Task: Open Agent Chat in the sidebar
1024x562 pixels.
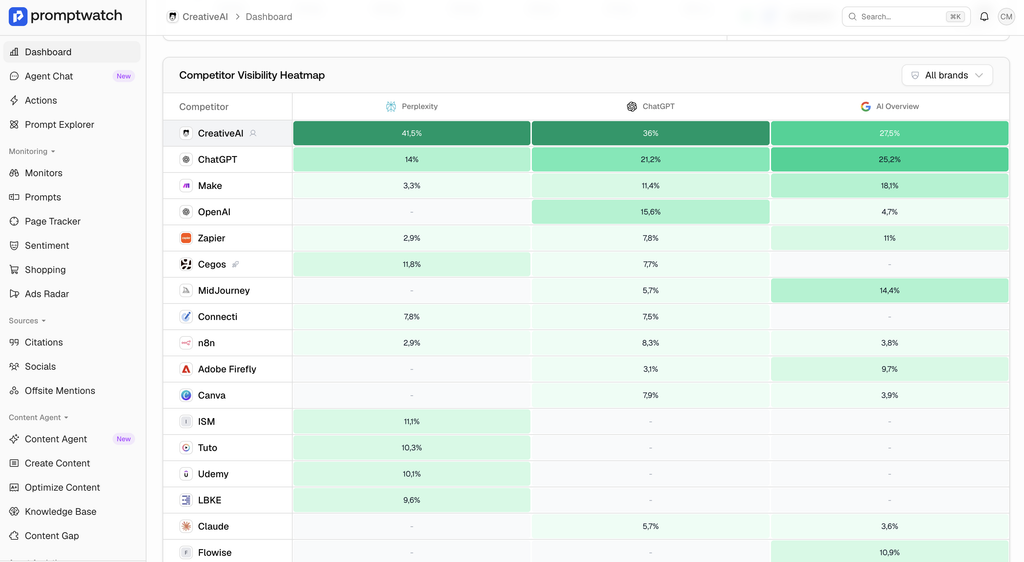Action: click(72, 76)
